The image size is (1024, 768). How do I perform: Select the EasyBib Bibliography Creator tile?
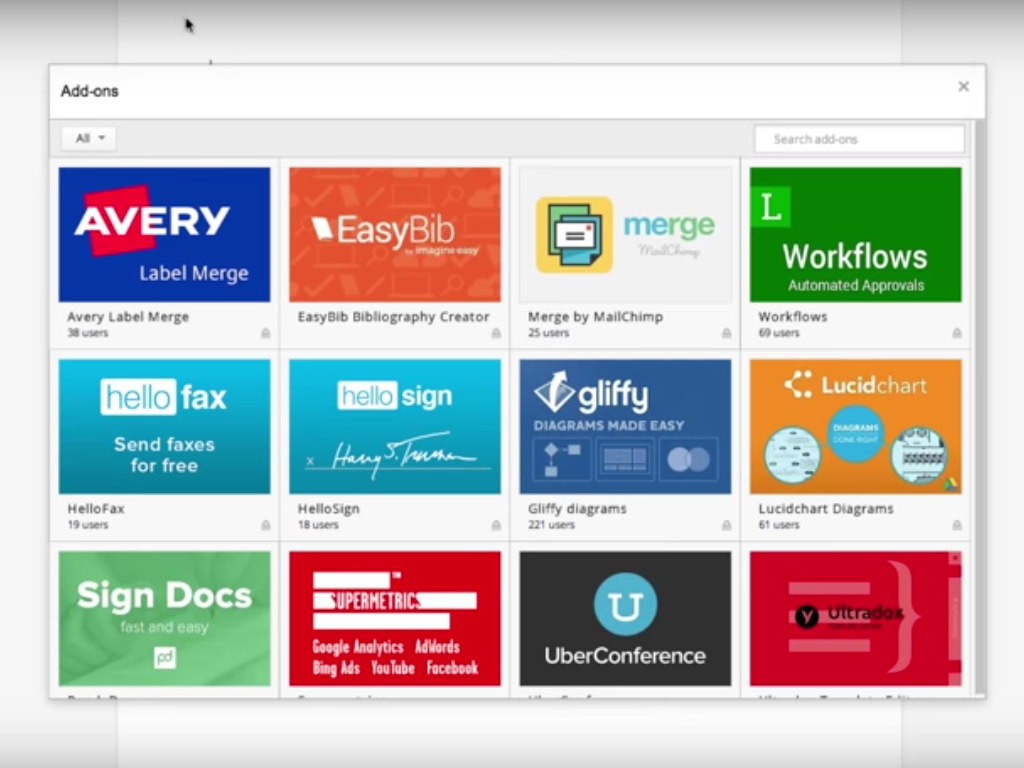tap(394, 234)
